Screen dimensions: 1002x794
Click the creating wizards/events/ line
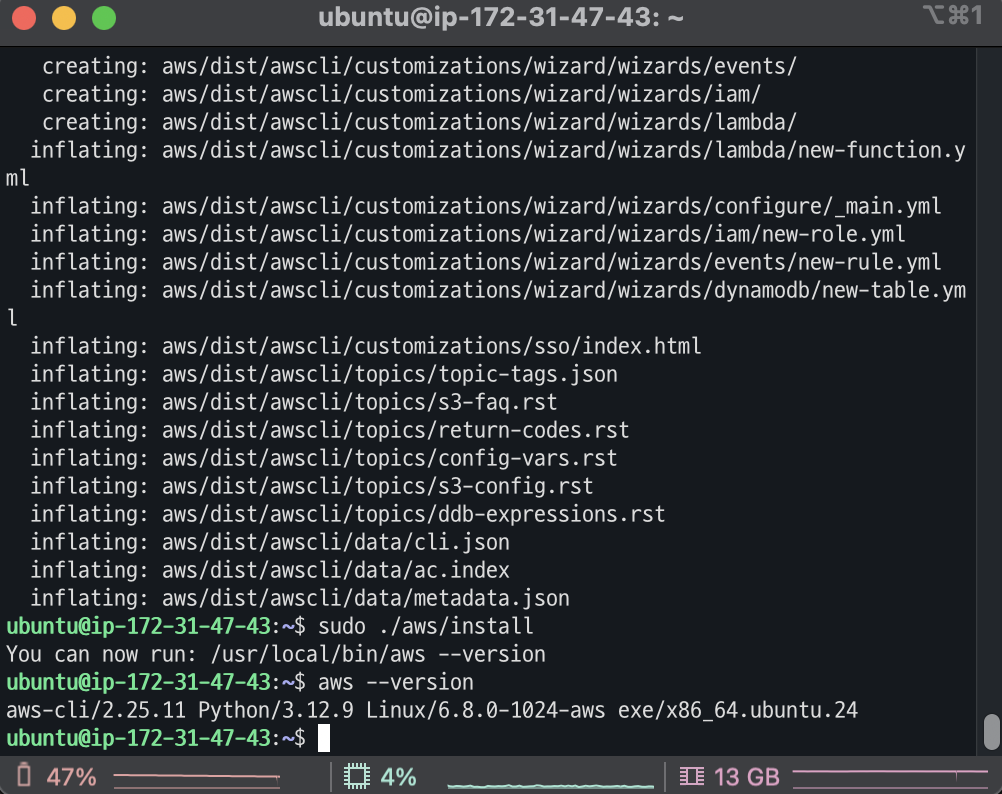tap(420, 66)
